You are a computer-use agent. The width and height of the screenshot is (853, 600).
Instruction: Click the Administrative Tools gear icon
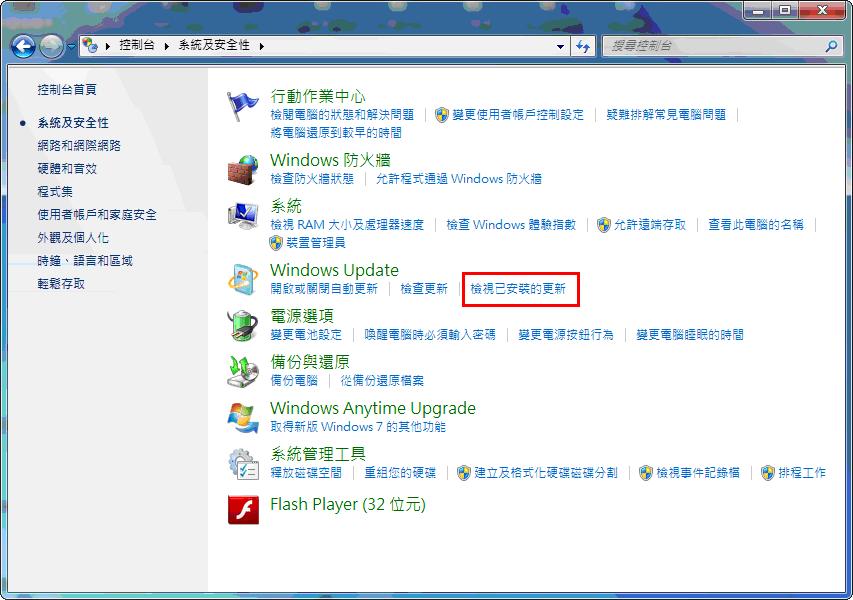pos(243,464)
